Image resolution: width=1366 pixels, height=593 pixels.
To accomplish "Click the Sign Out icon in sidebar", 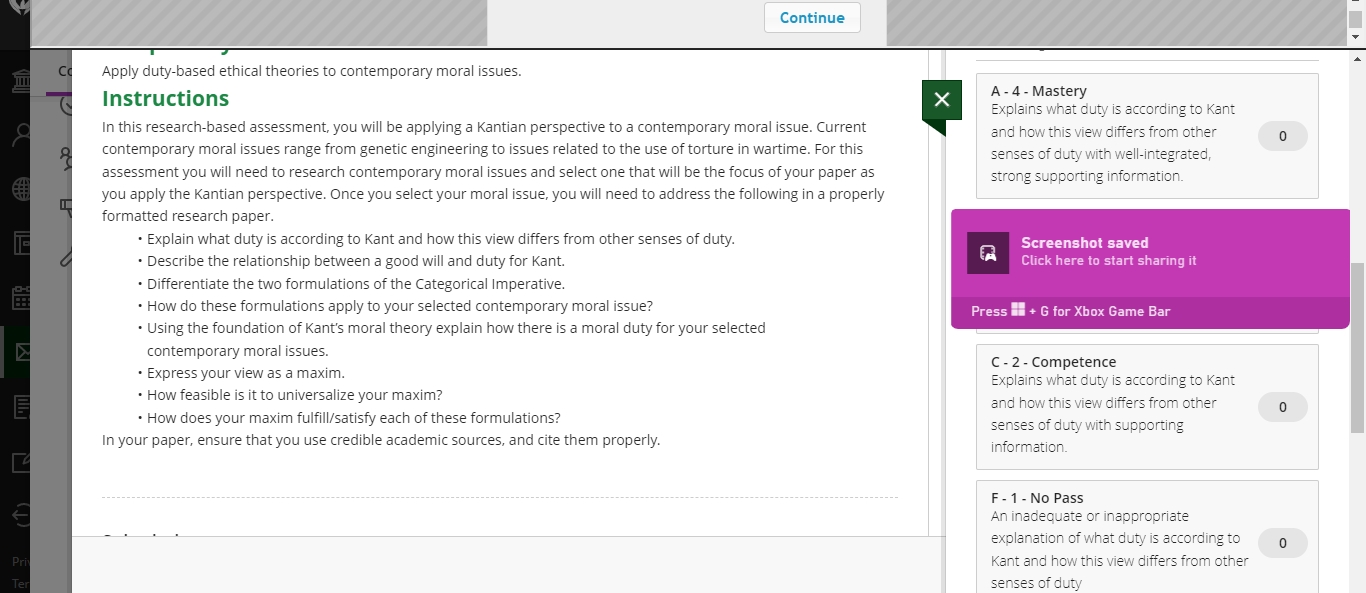I will [19, 515].
